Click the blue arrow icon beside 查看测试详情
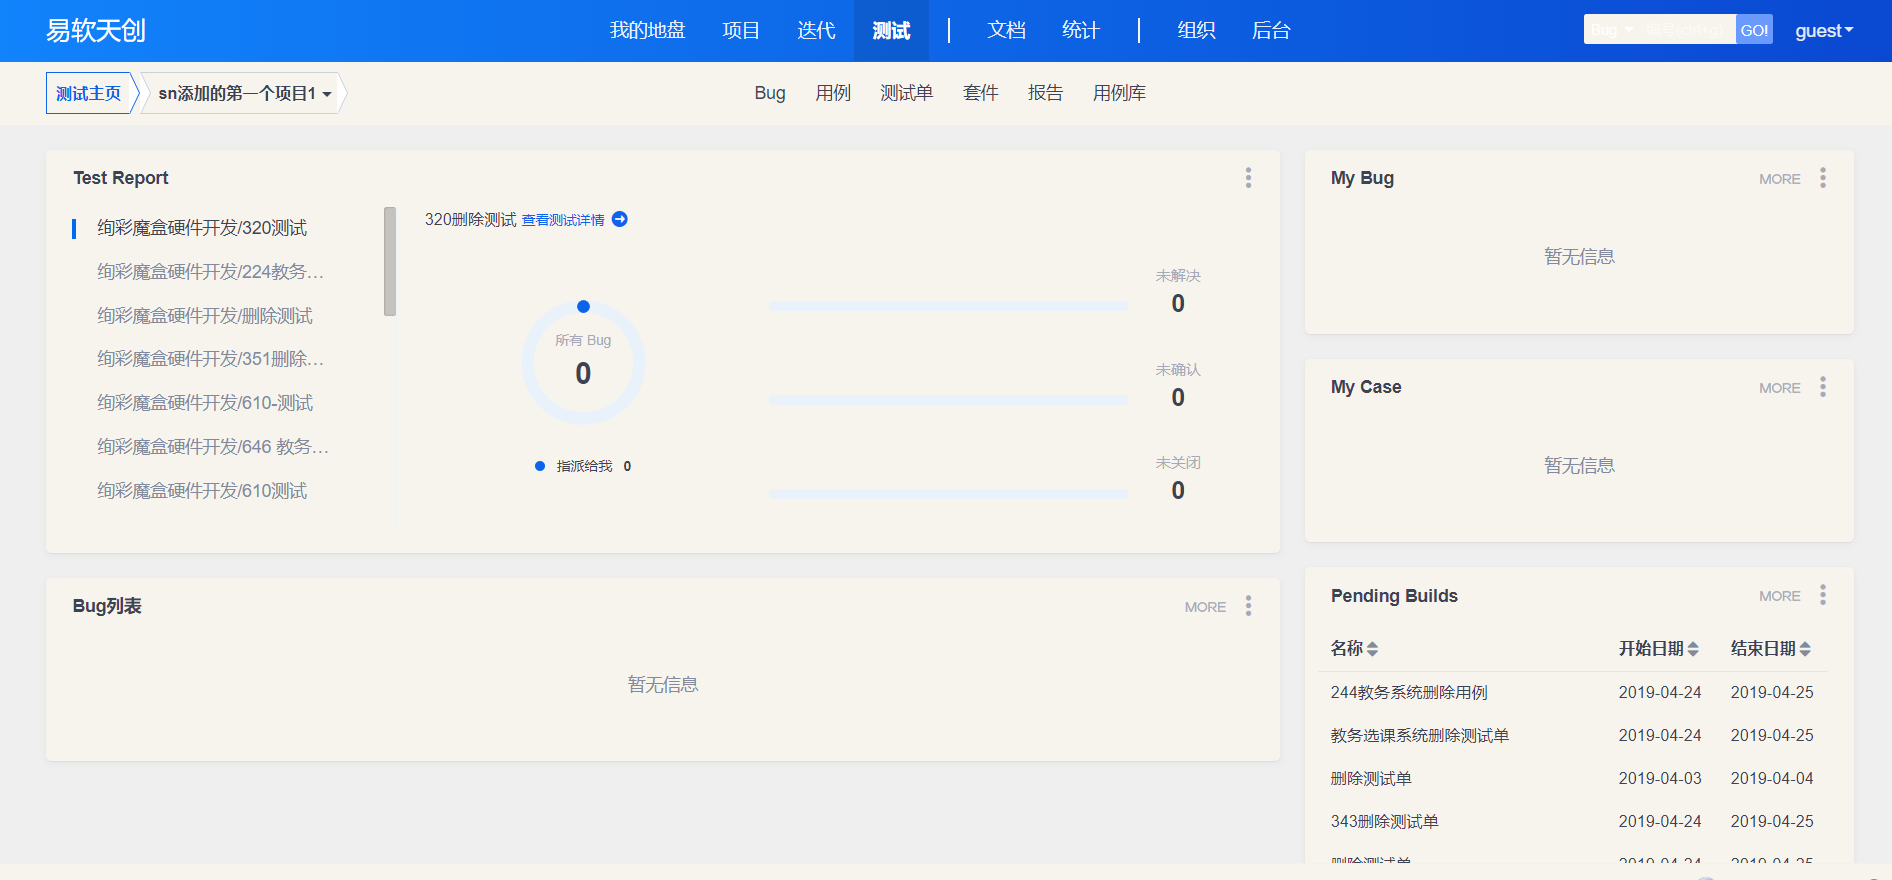 [x=620, y=220]
